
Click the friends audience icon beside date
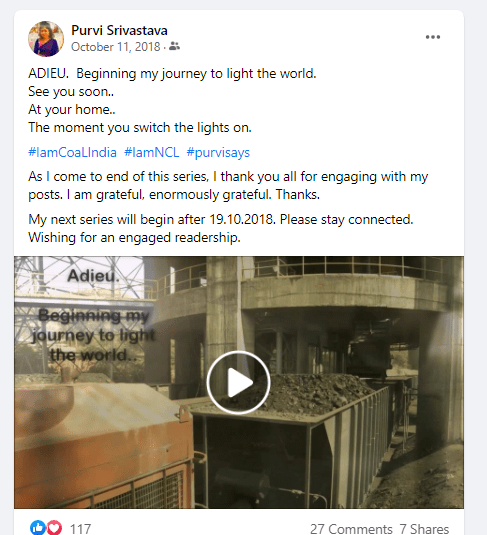click(174, 46)
